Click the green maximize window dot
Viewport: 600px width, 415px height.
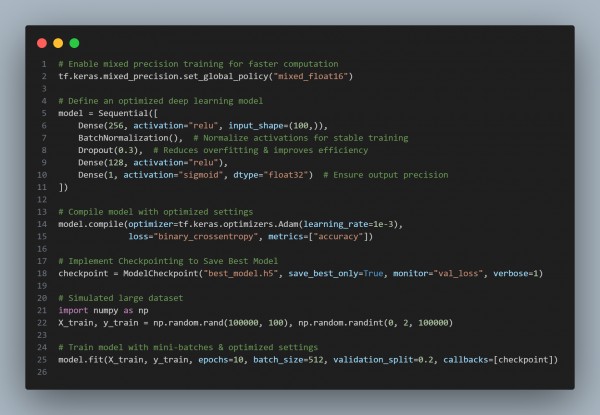click(74, 43)
